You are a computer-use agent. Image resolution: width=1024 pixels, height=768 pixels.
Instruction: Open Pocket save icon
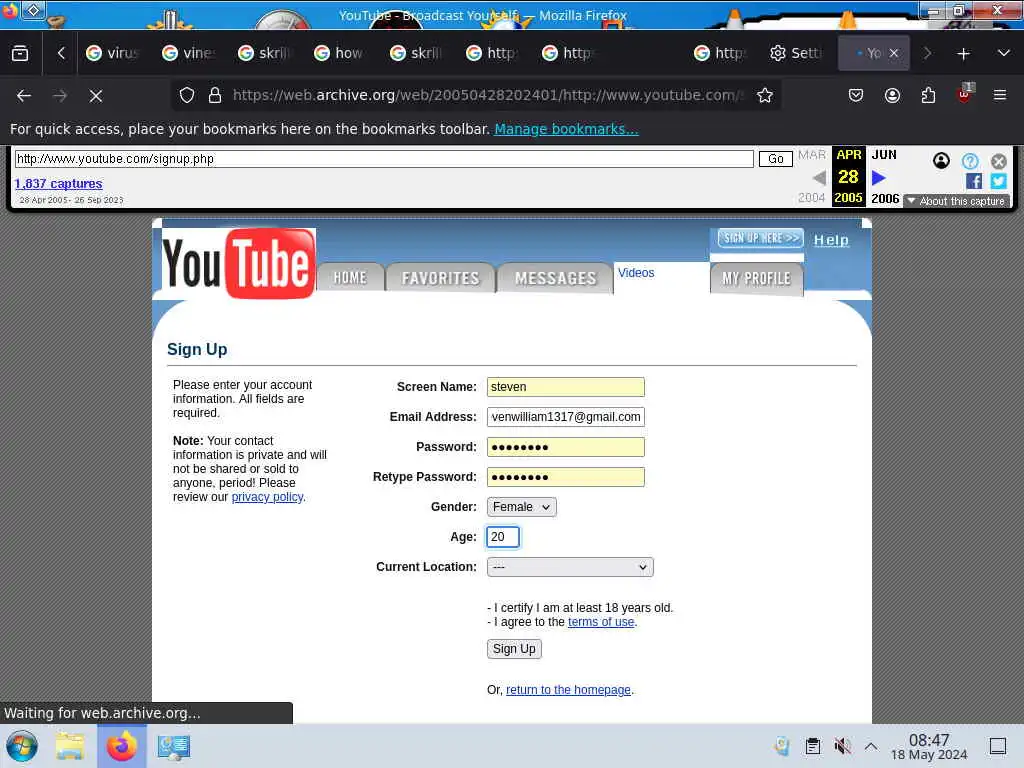(856, 95)
